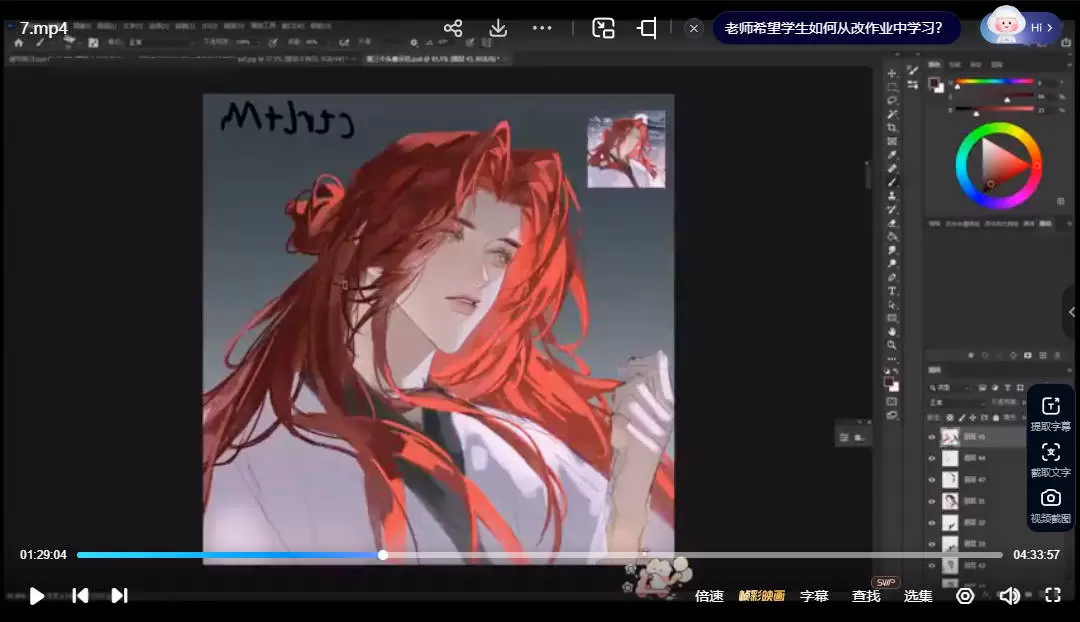Click the 字幕 subtitles menu item
1080x622 pixels.
[815, 596]
